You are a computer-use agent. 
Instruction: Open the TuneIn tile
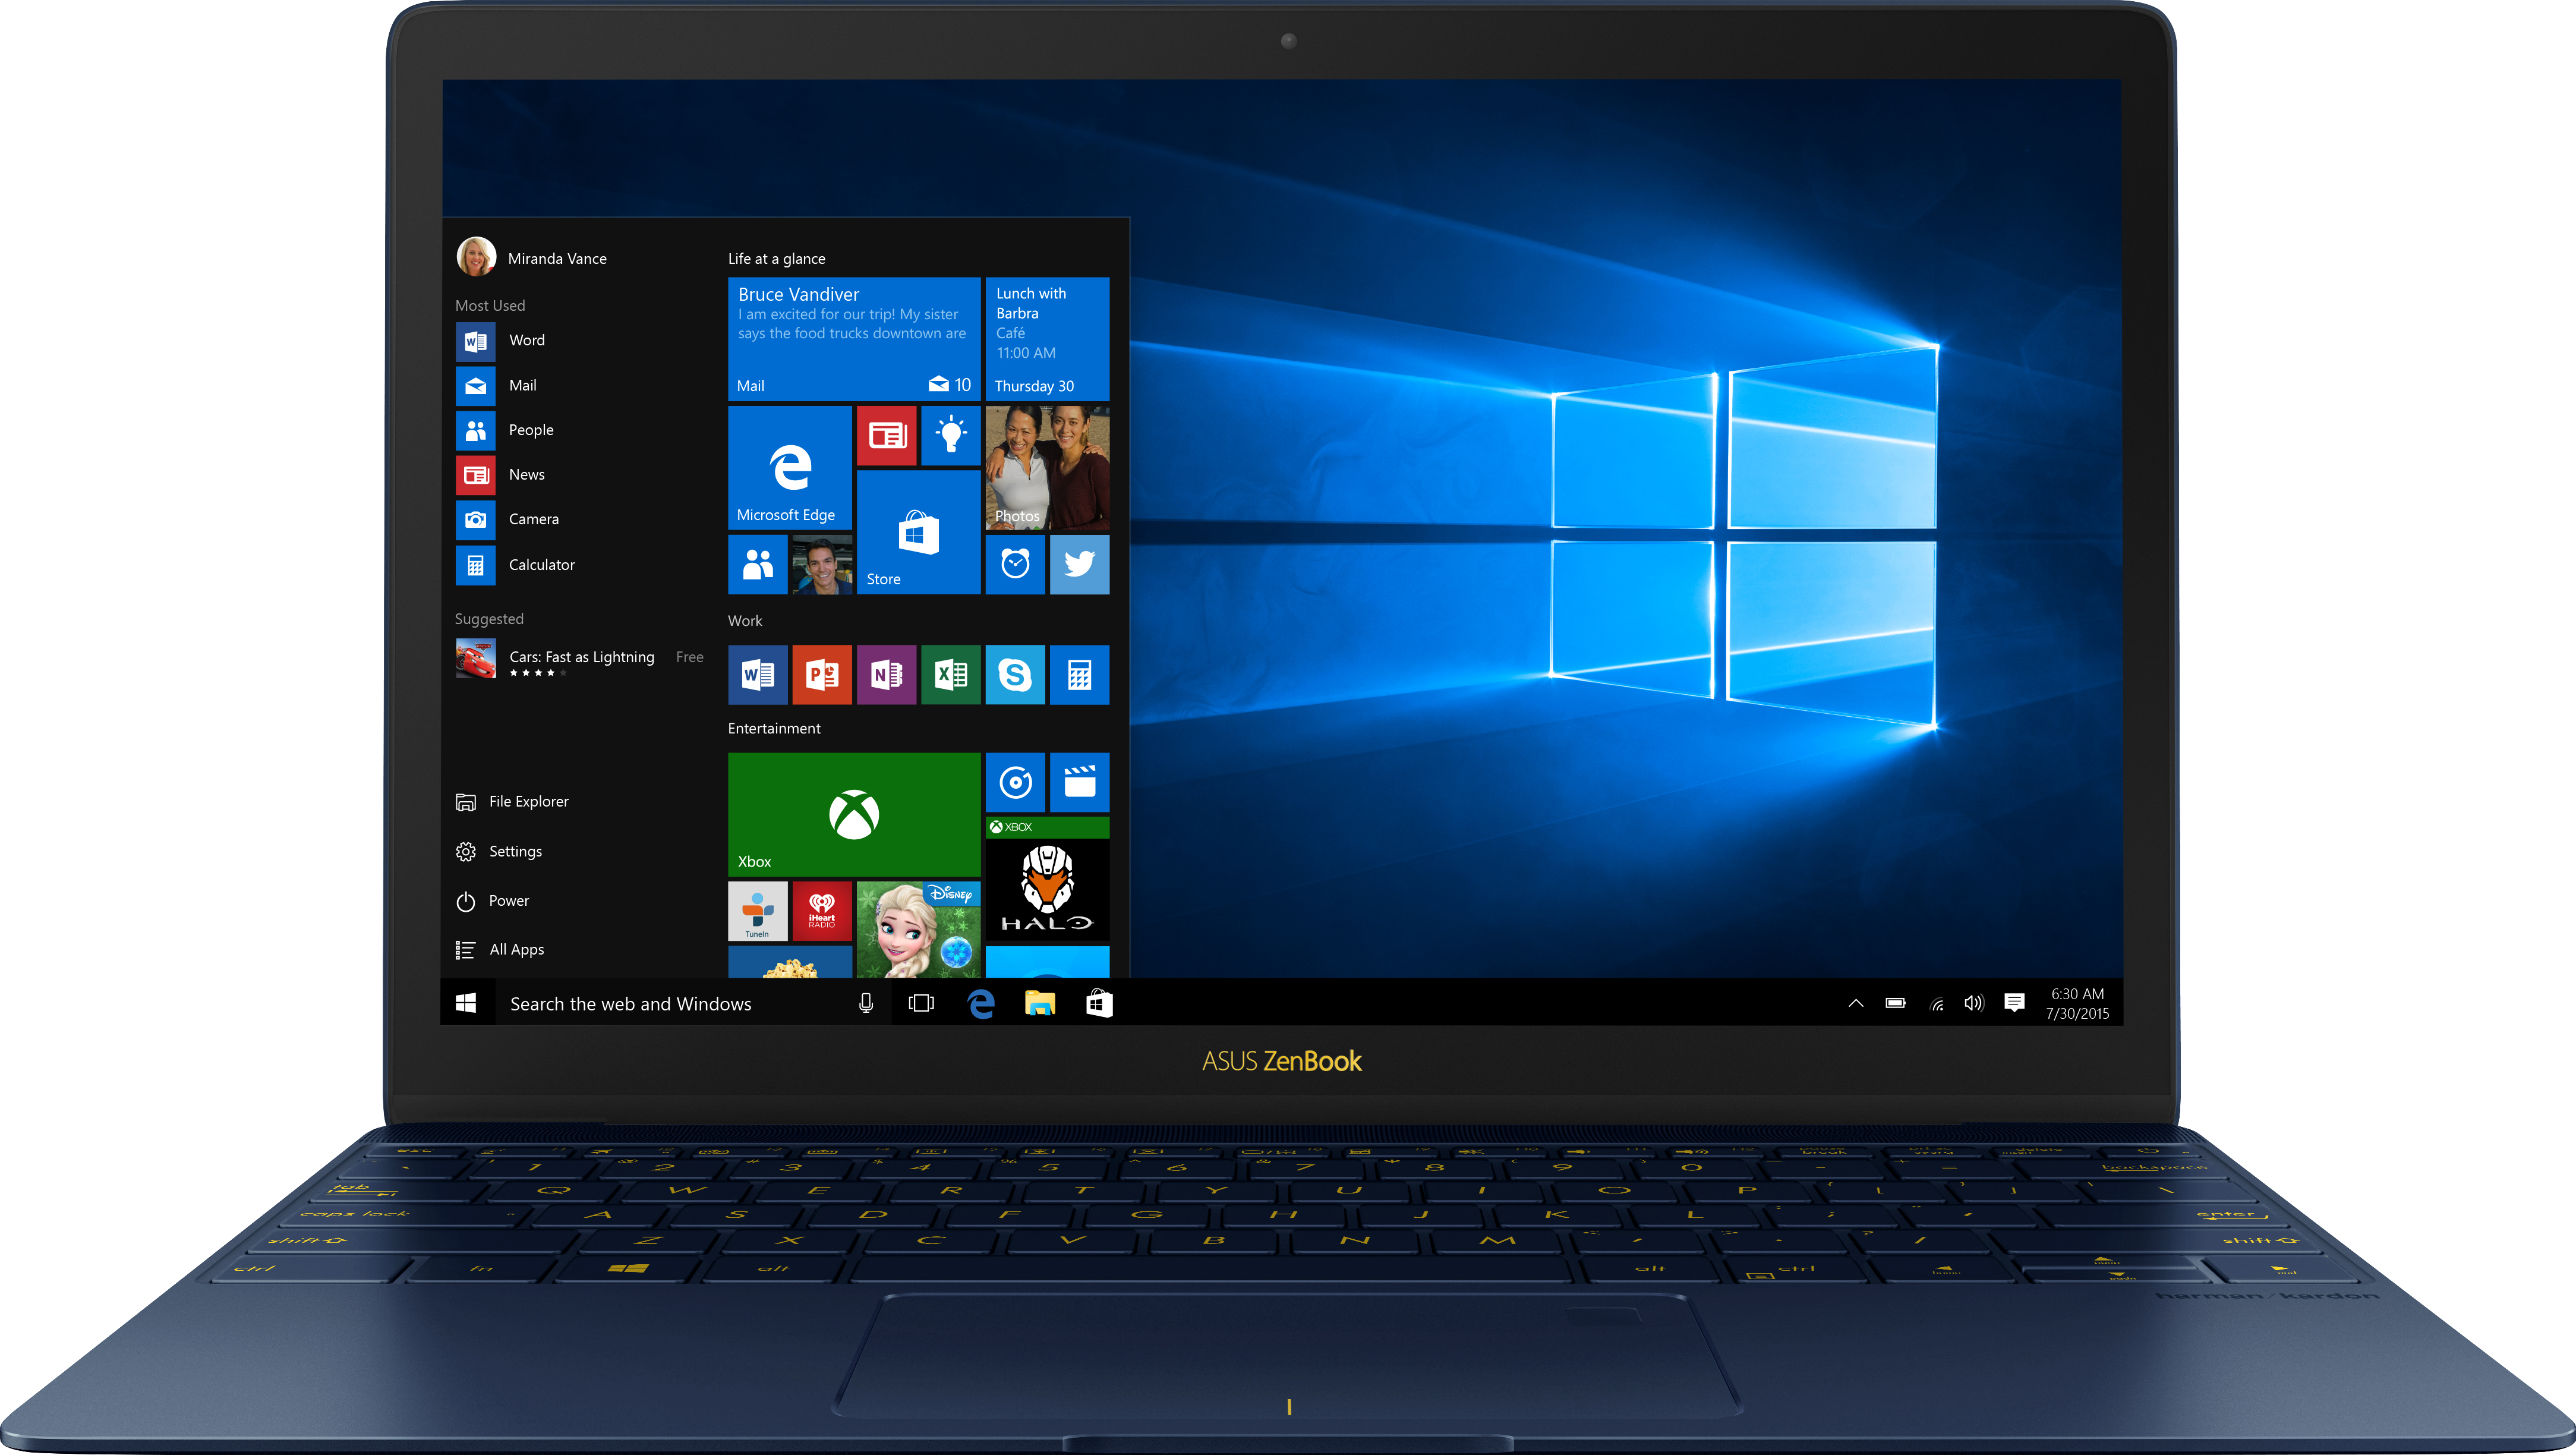[757, 911]
